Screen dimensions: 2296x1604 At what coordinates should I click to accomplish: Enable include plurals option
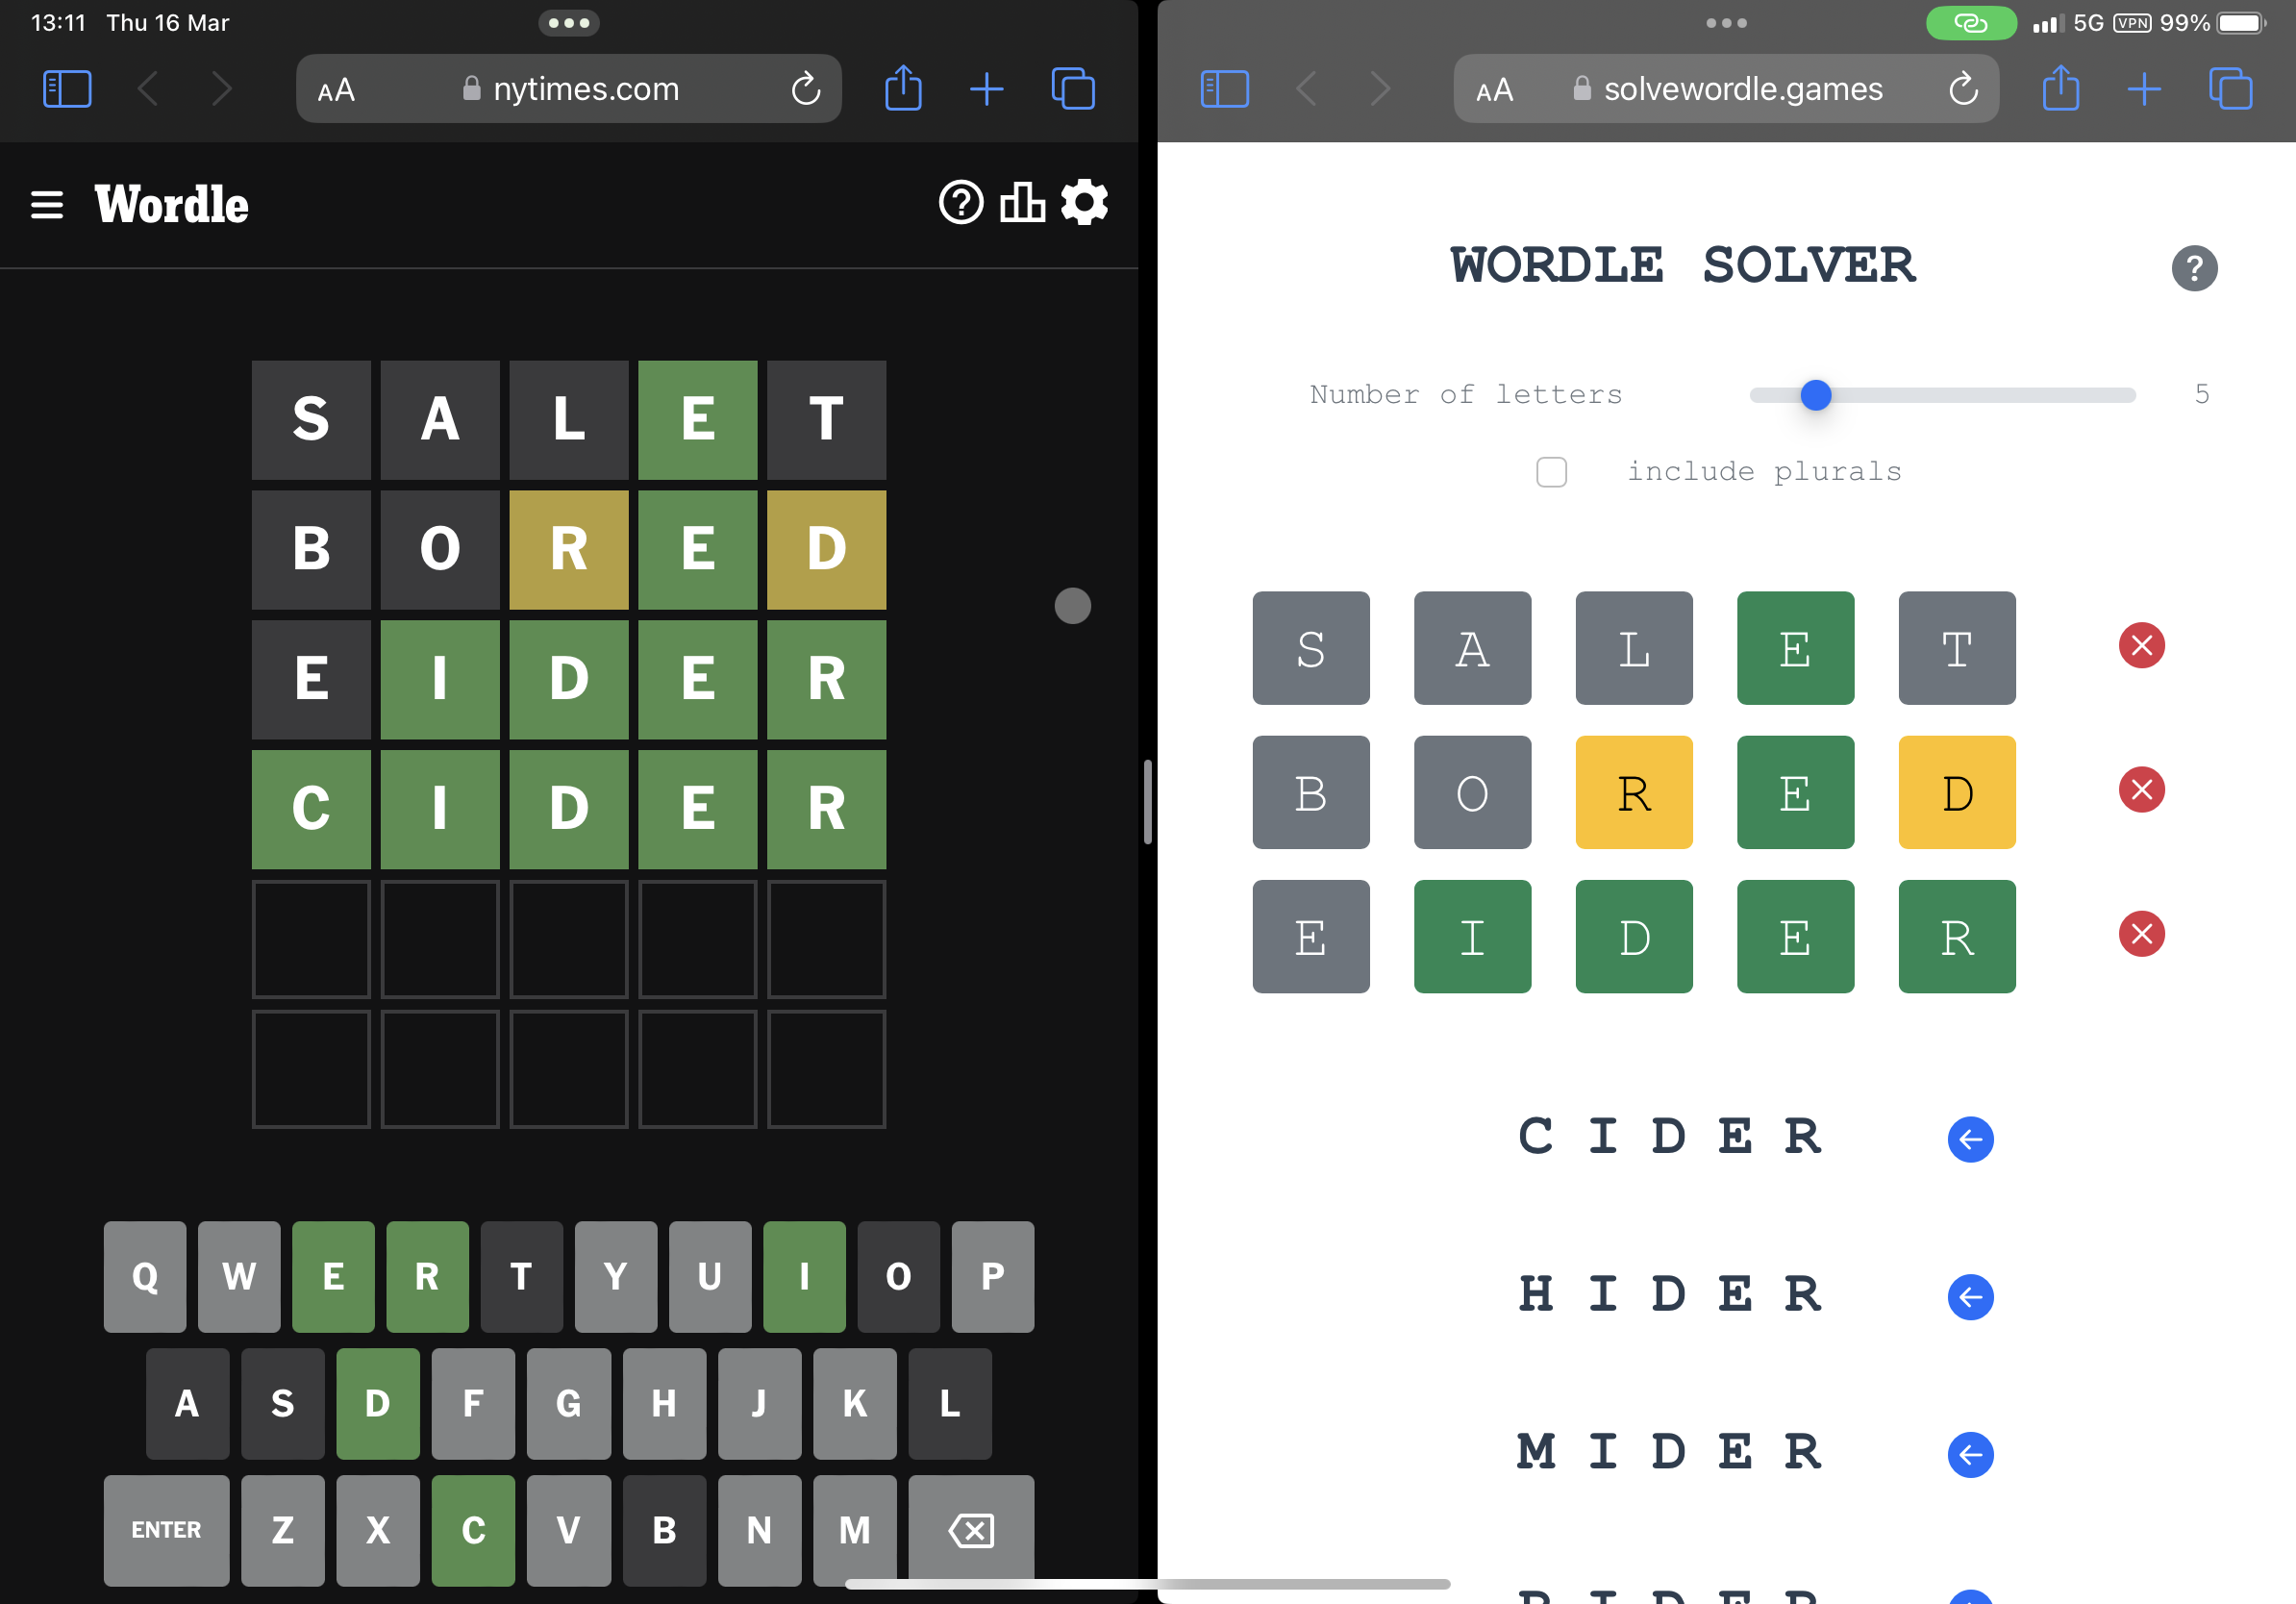point(1552,472)
